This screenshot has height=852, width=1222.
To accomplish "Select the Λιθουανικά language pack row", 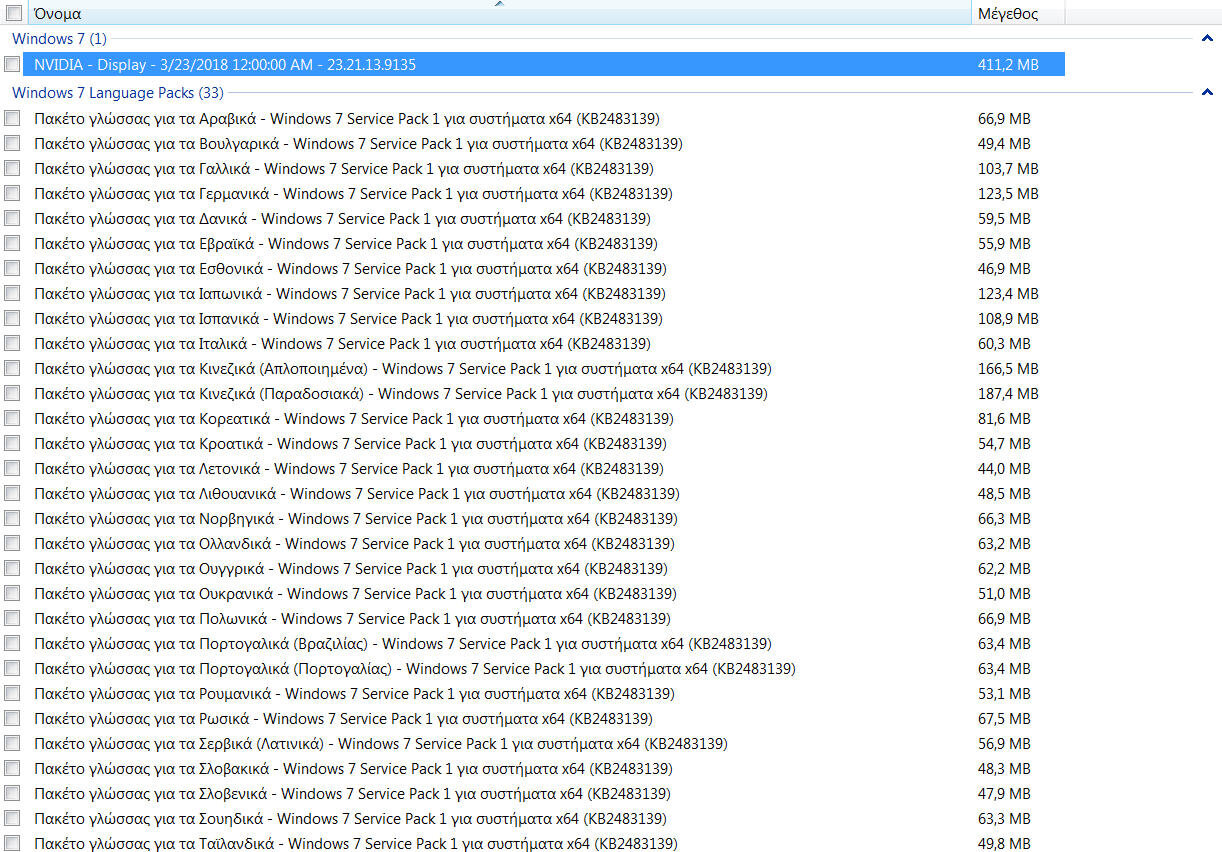I will [544, 493].
